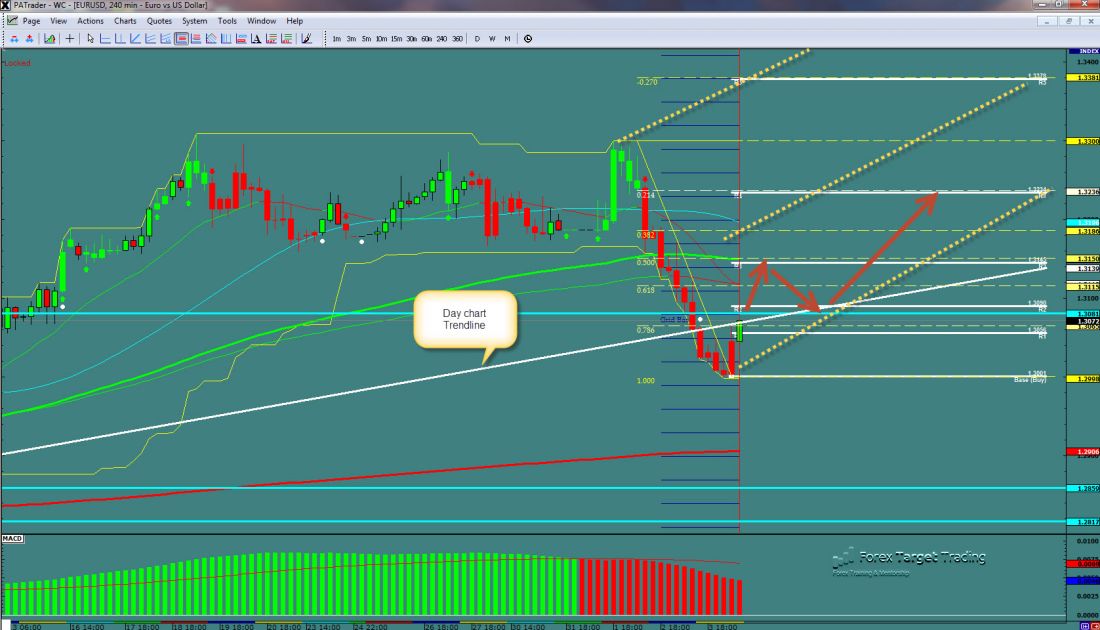The image size is (1100, 630).
Task: Set timeframe to Daily (D)
Action: tap(477, 39)
